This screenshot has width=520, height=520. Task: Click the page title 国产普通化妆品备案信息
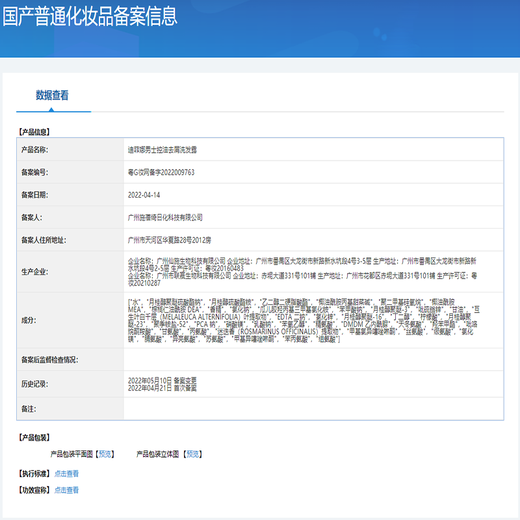pos(90,16)
